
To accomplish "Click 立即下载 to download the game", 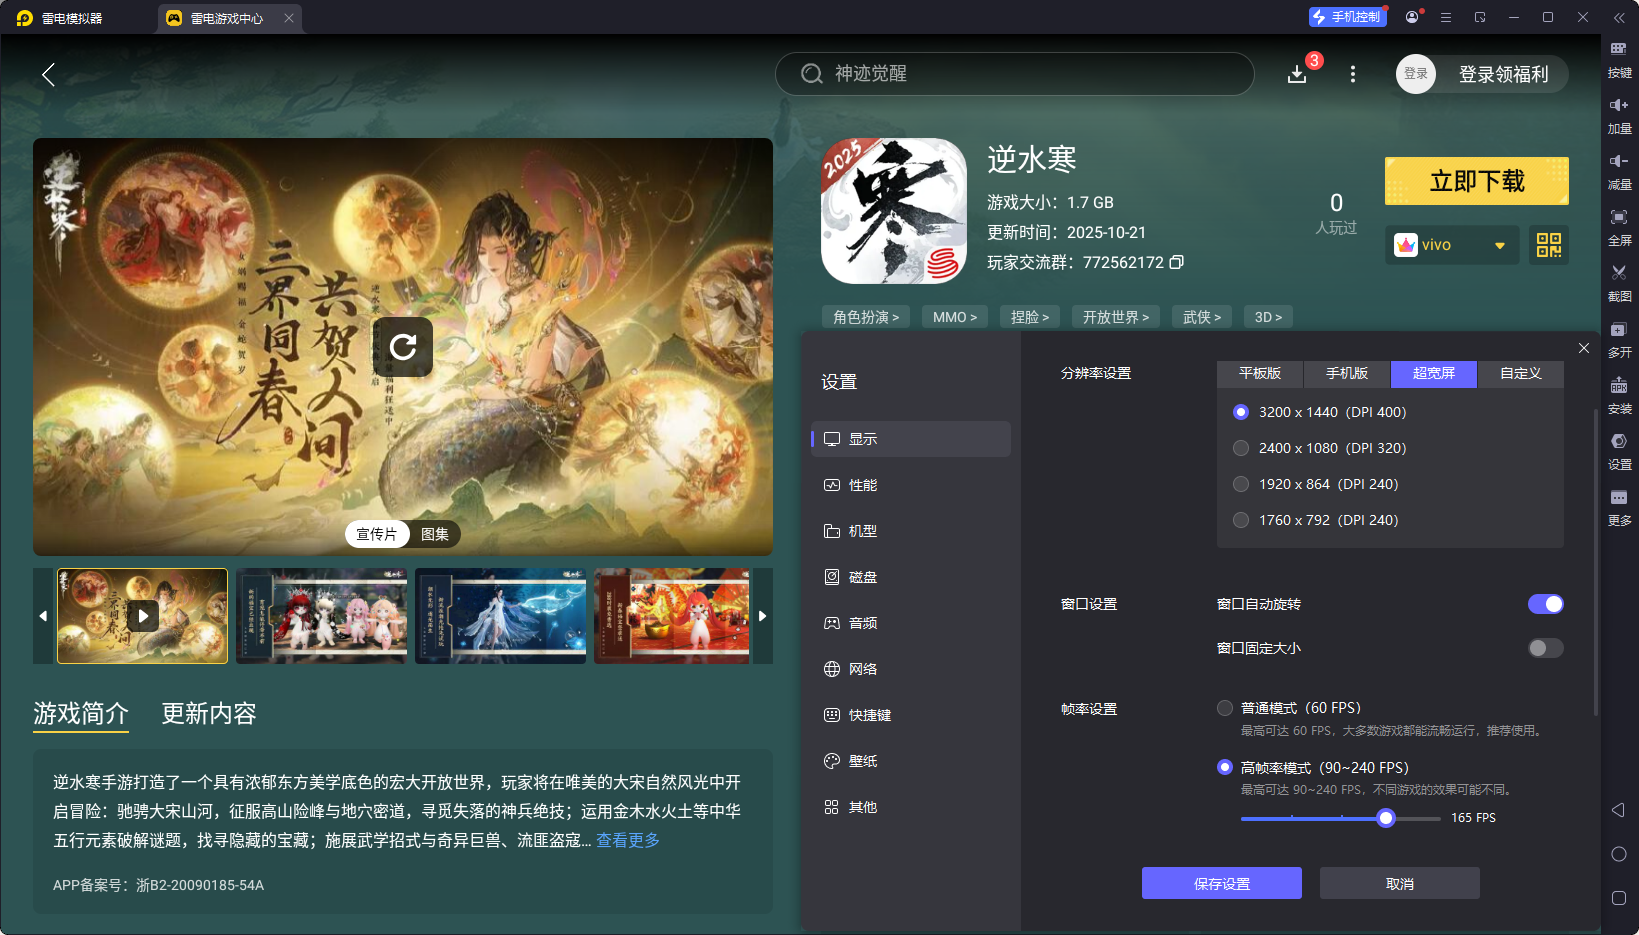I will (1477, 181).
